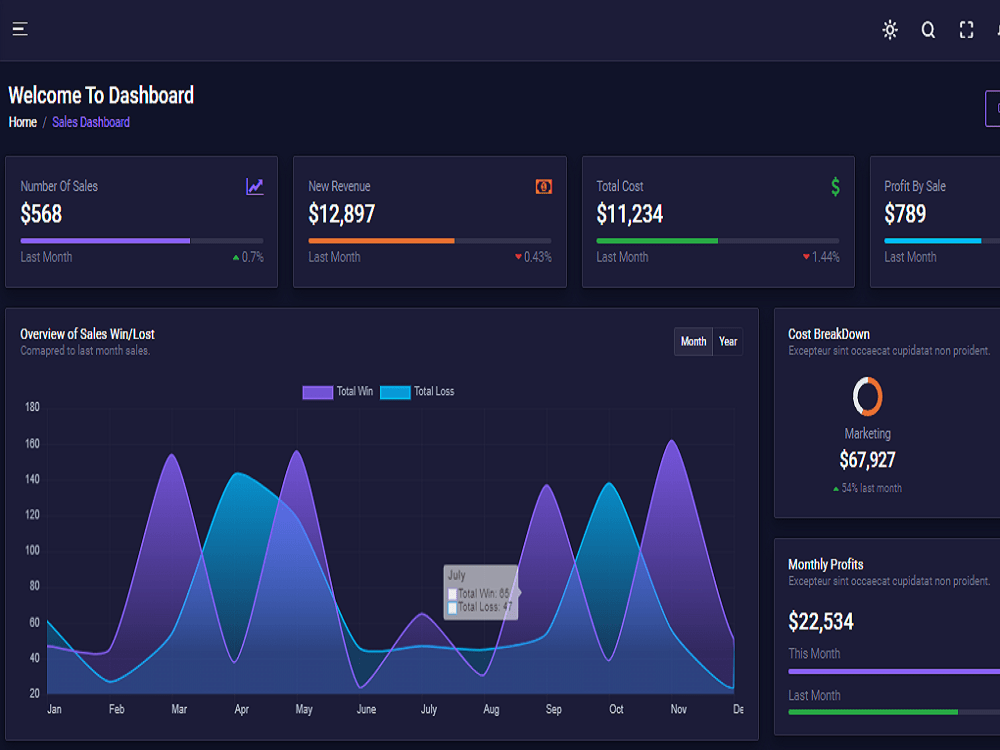Click the 180 y-axis label
1000x750 pixels.
(33, 407)
